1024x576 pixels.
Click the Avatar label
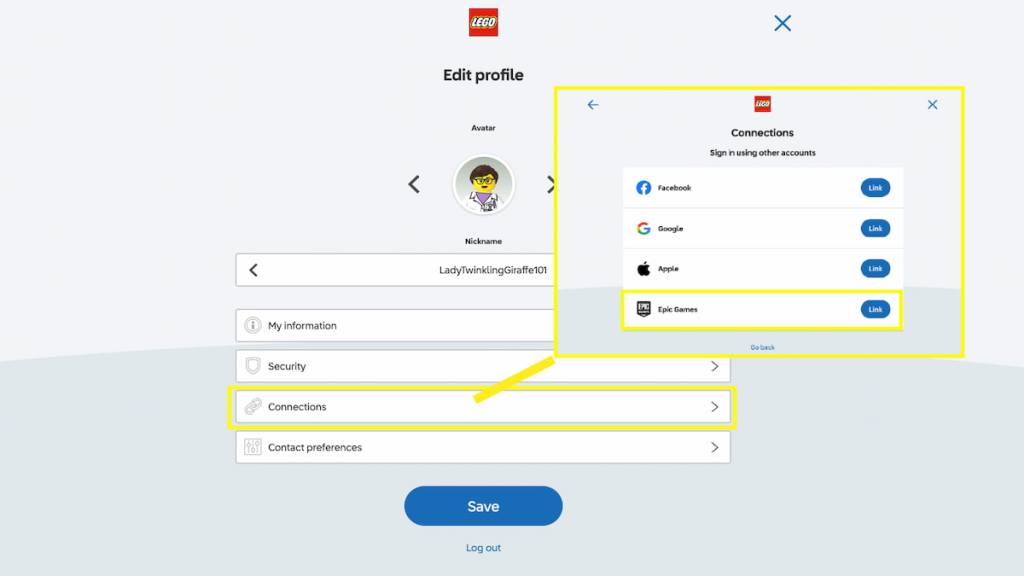pyautogui.click(x=483, y=128)
